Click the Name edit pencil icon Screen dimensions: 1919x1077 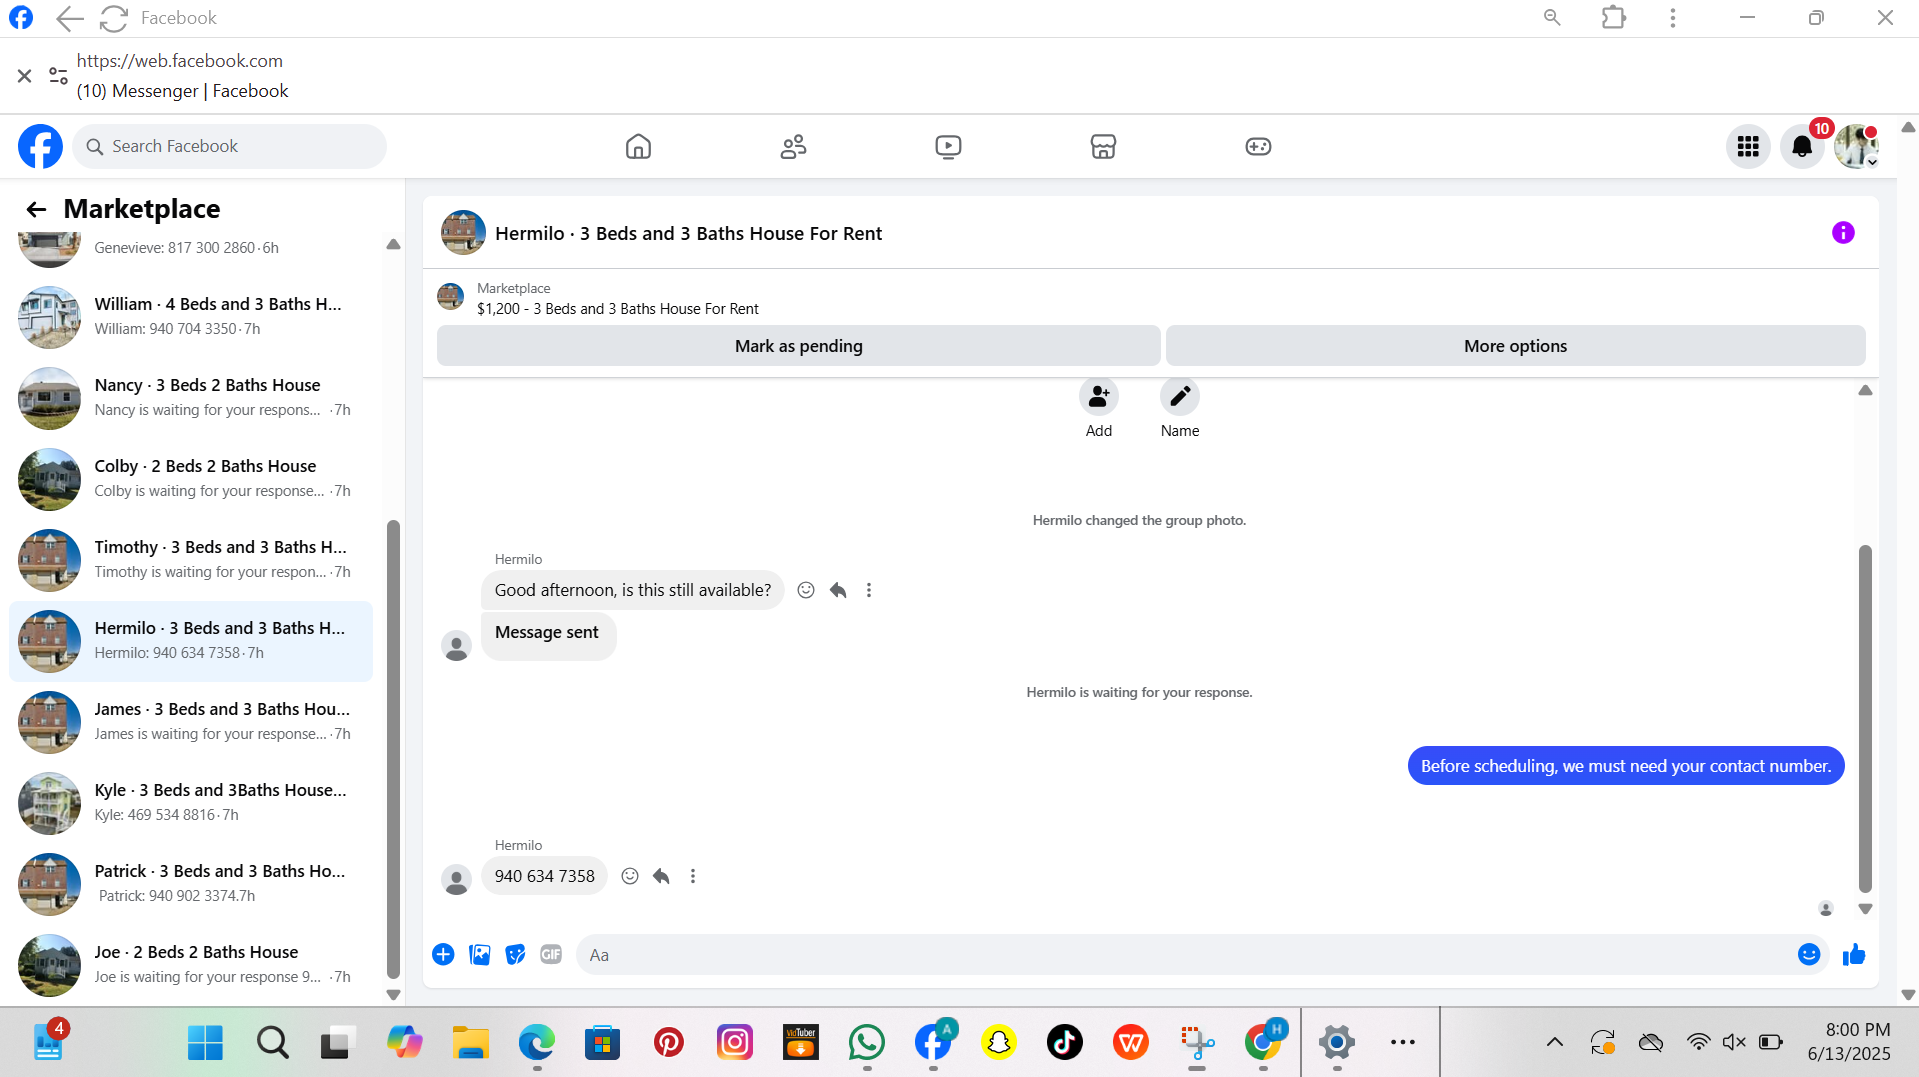point(1180,397)
